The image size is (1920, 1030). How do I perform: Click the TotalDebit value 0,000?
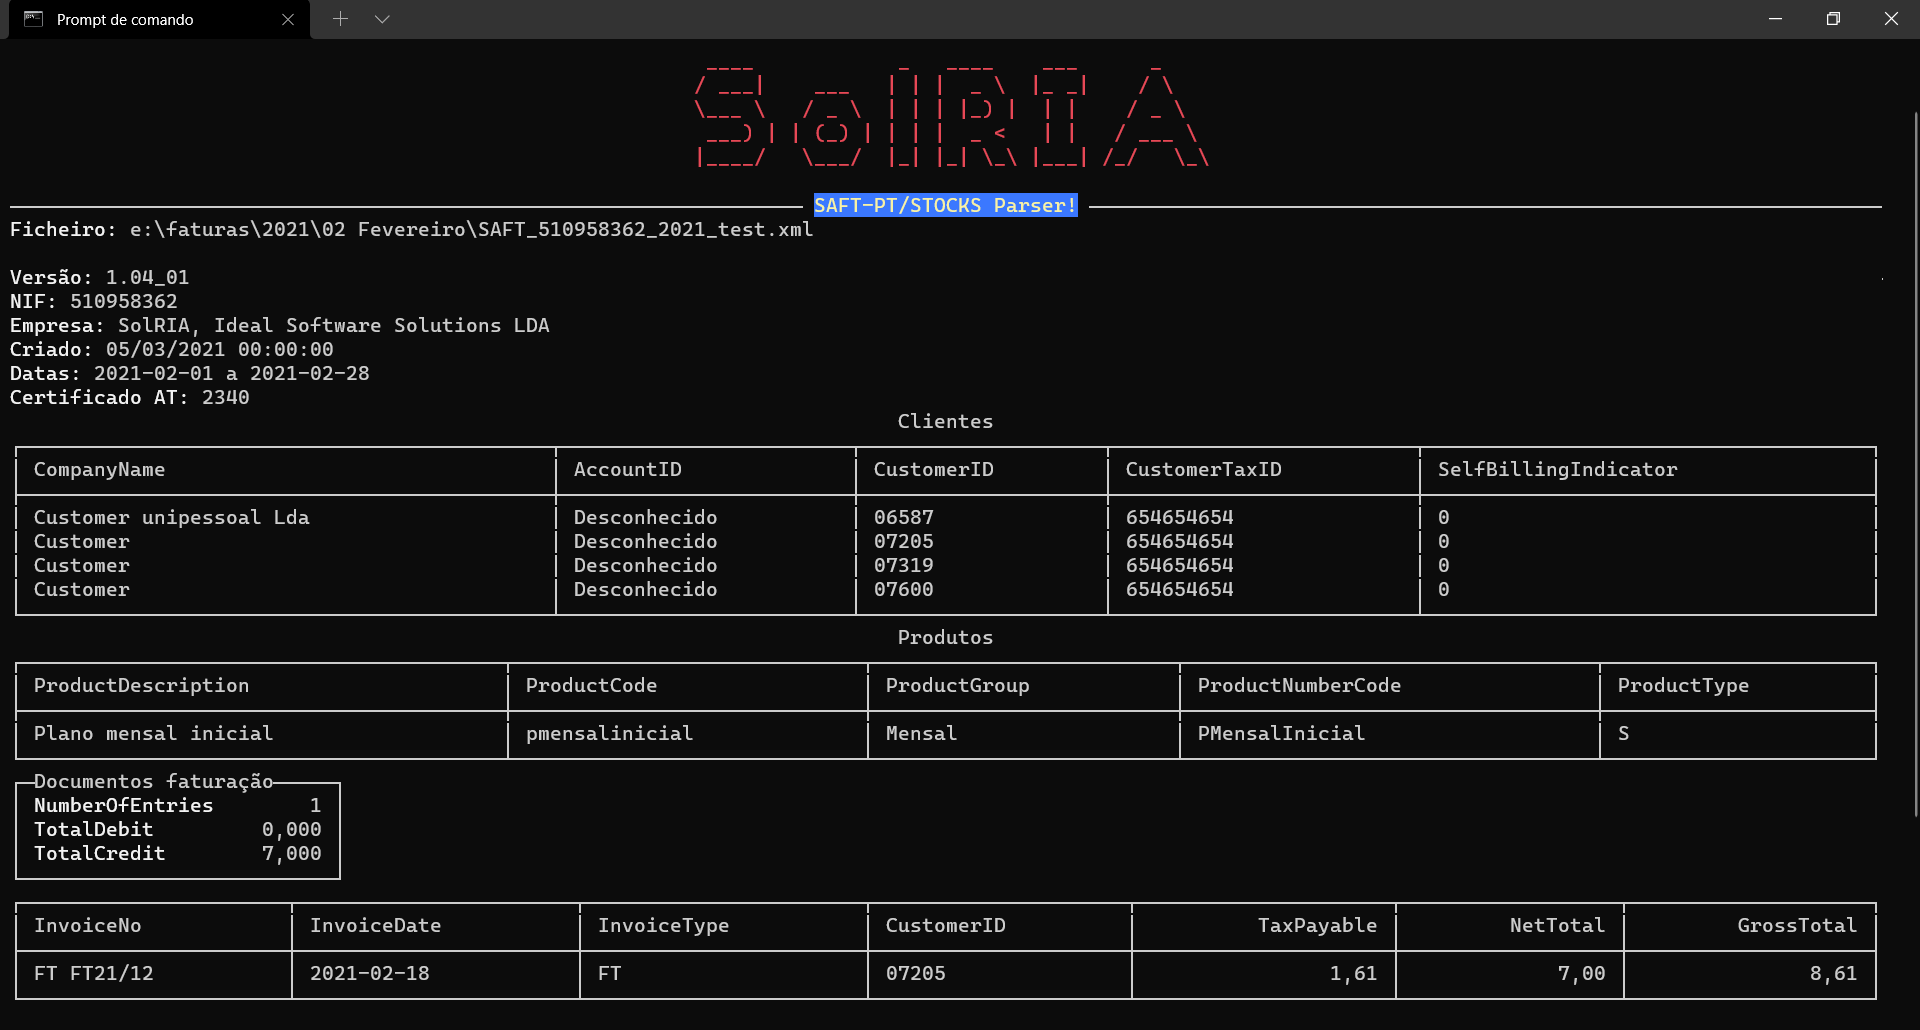coord(291,829)
